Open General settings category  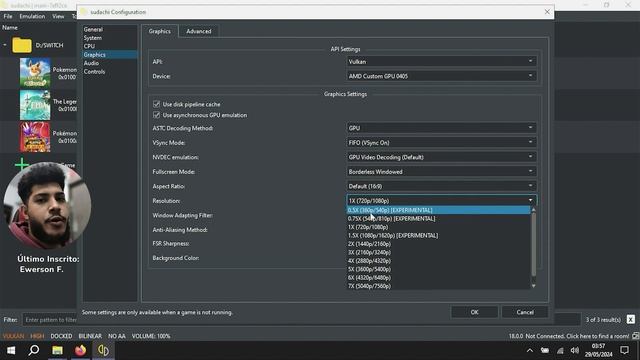coord(93,29)
